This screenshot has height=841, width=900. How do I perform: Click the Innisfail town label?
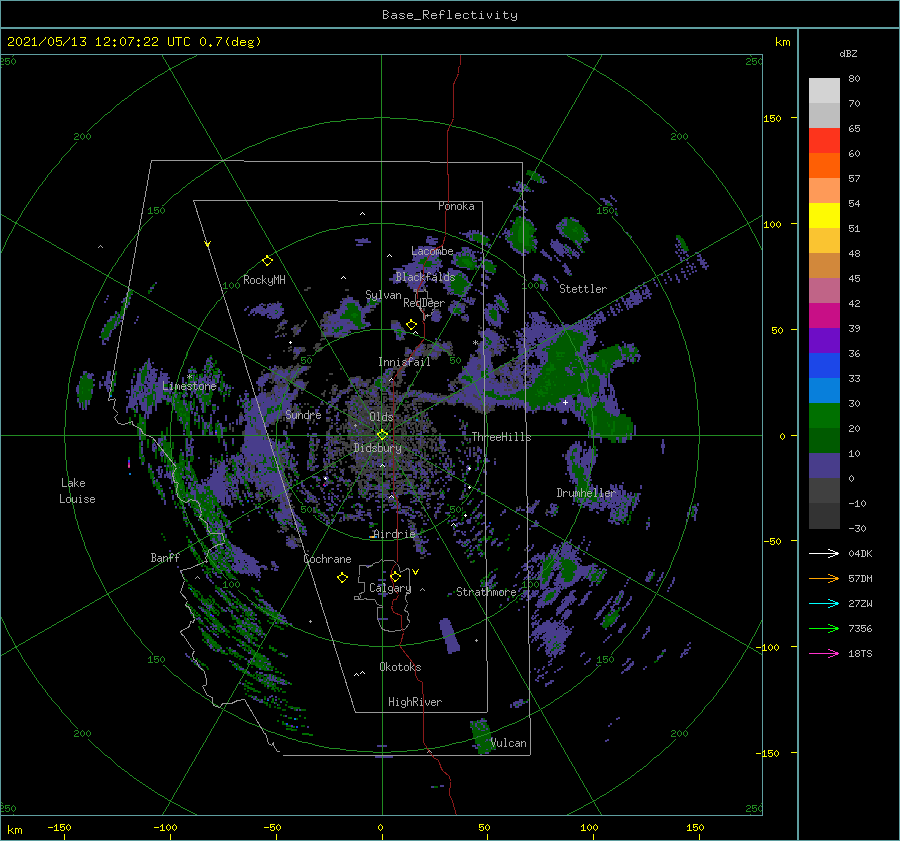pos(405,362)
